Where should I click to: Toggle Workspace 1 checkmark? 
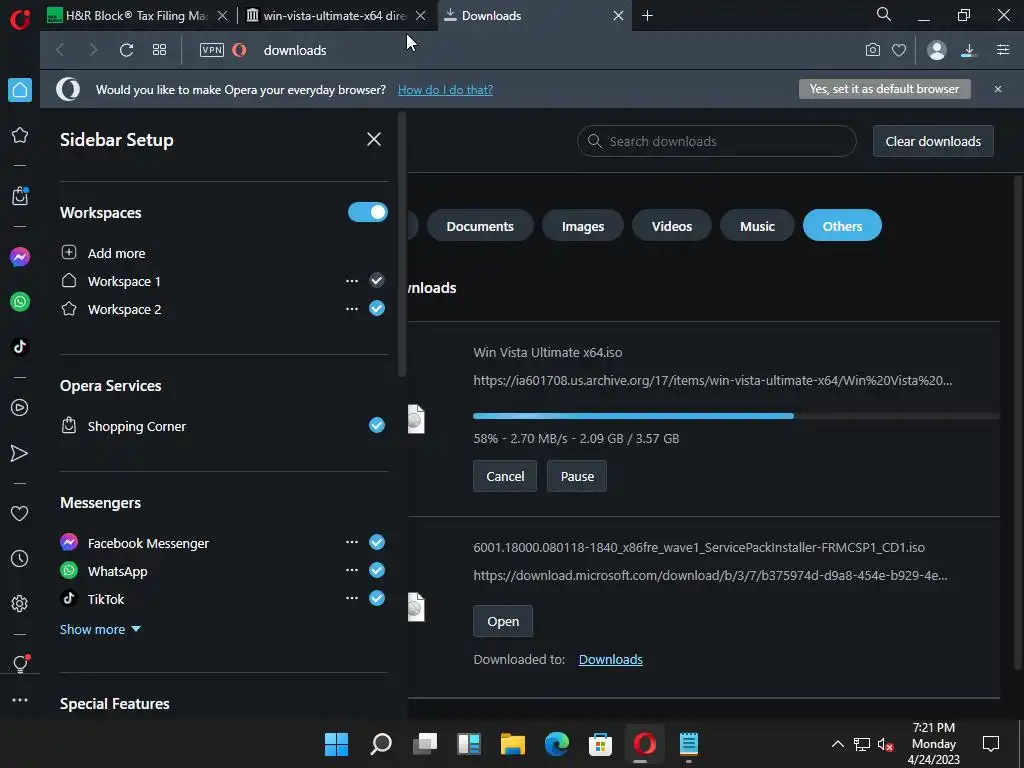point(377,281)
